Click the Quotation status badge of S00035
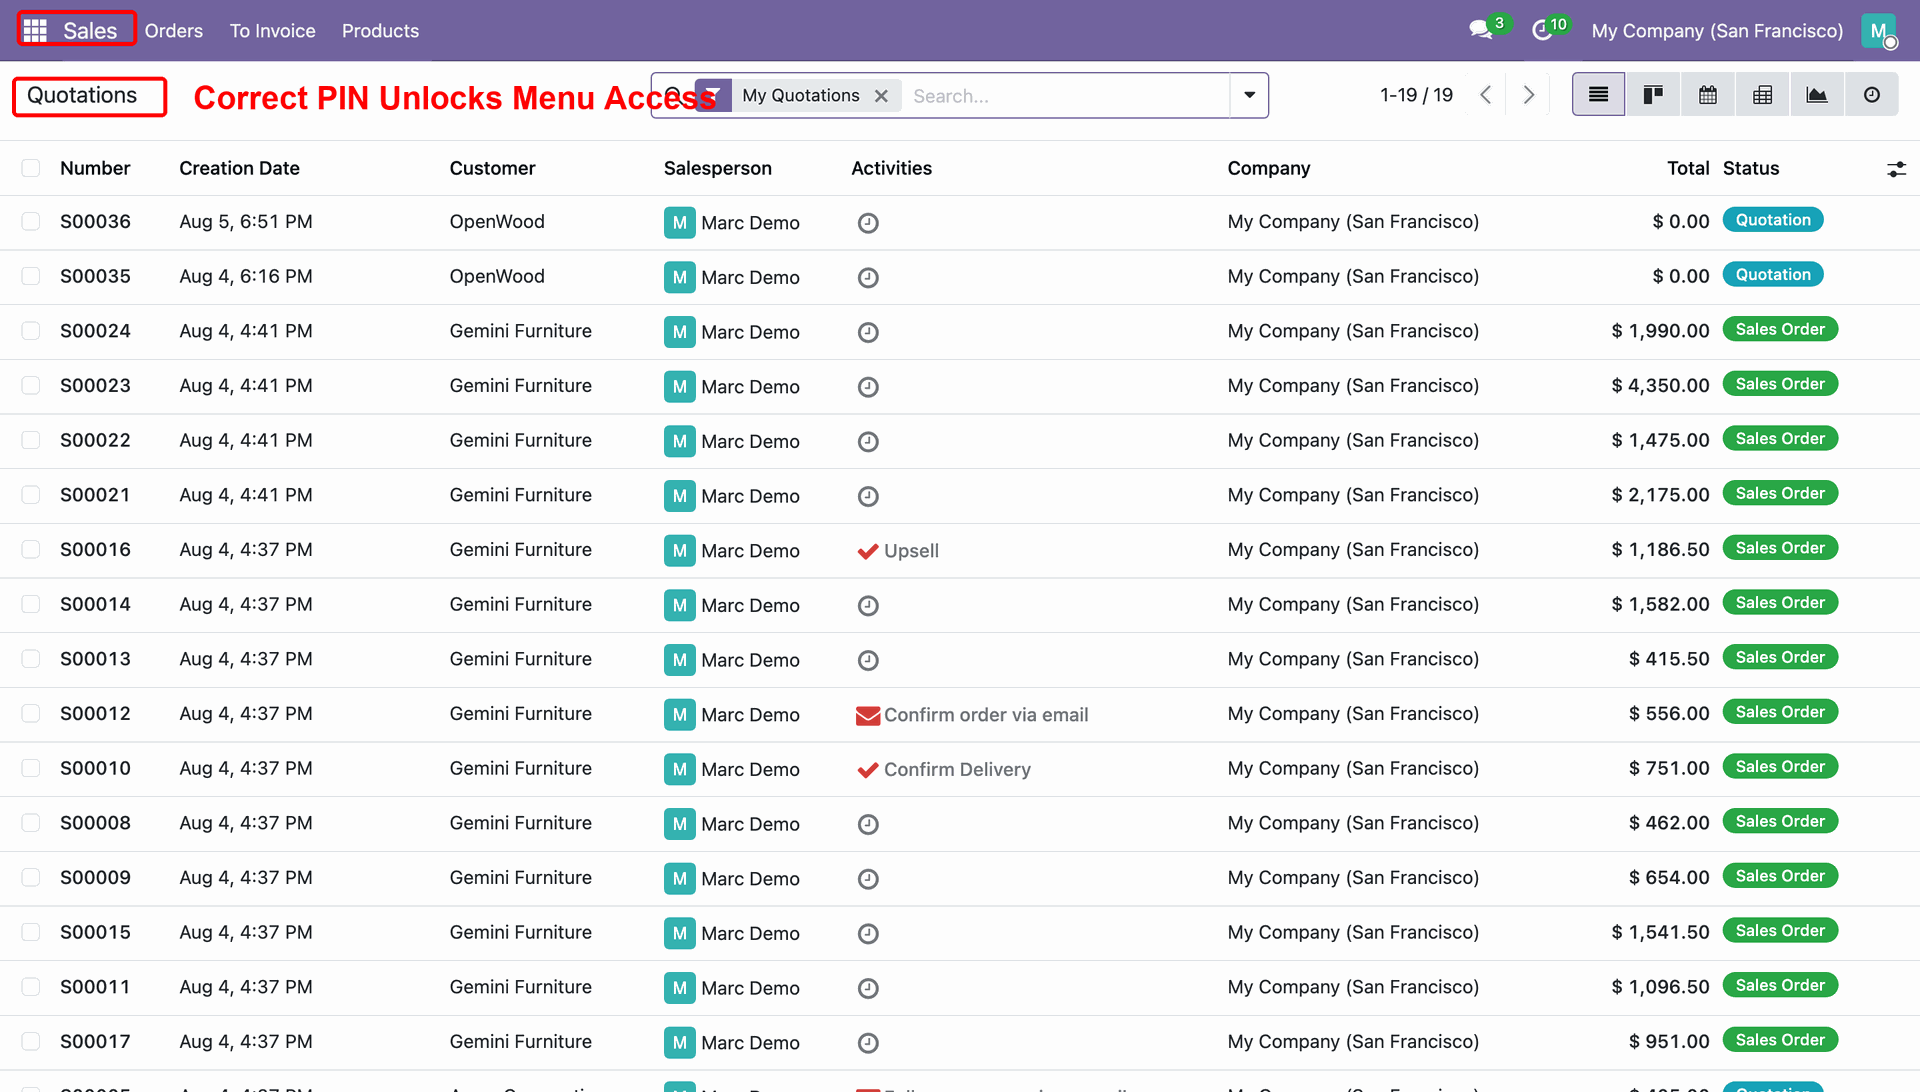 coord(1773,275)
